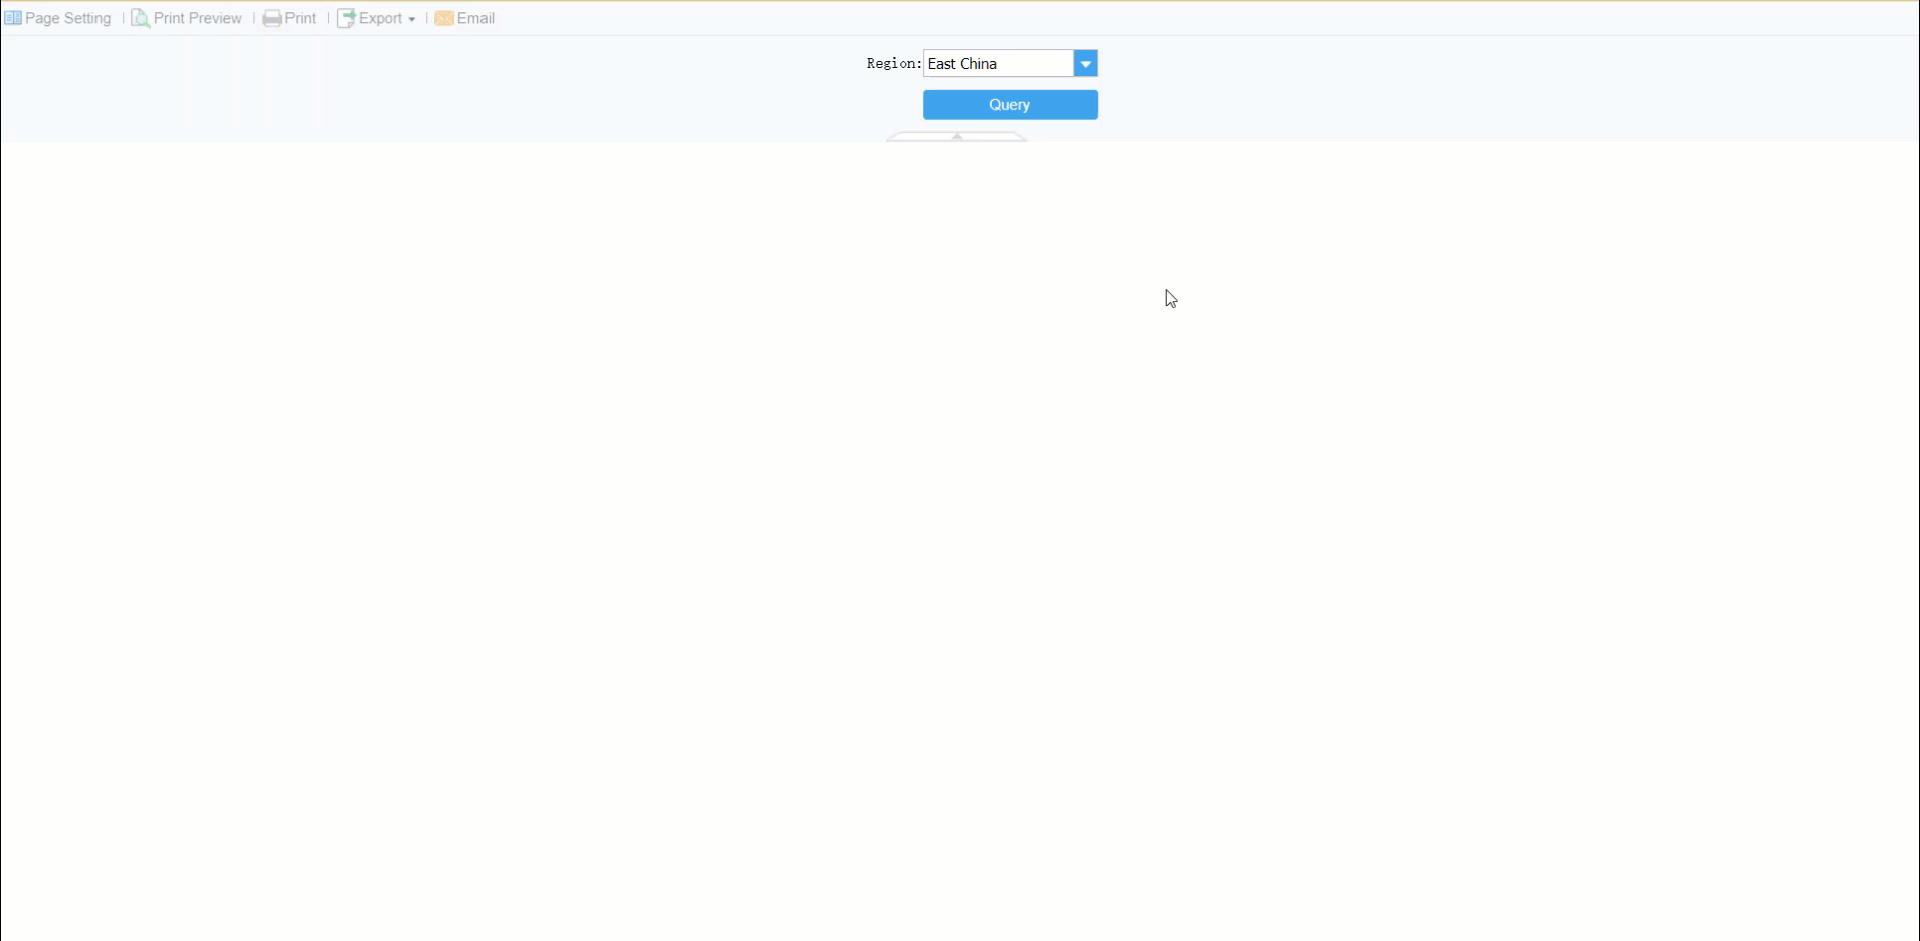This screenshot has width=1920, height=941.
Task: Click the Print Preview toolbar button
Action: click(x=187, y=18)
